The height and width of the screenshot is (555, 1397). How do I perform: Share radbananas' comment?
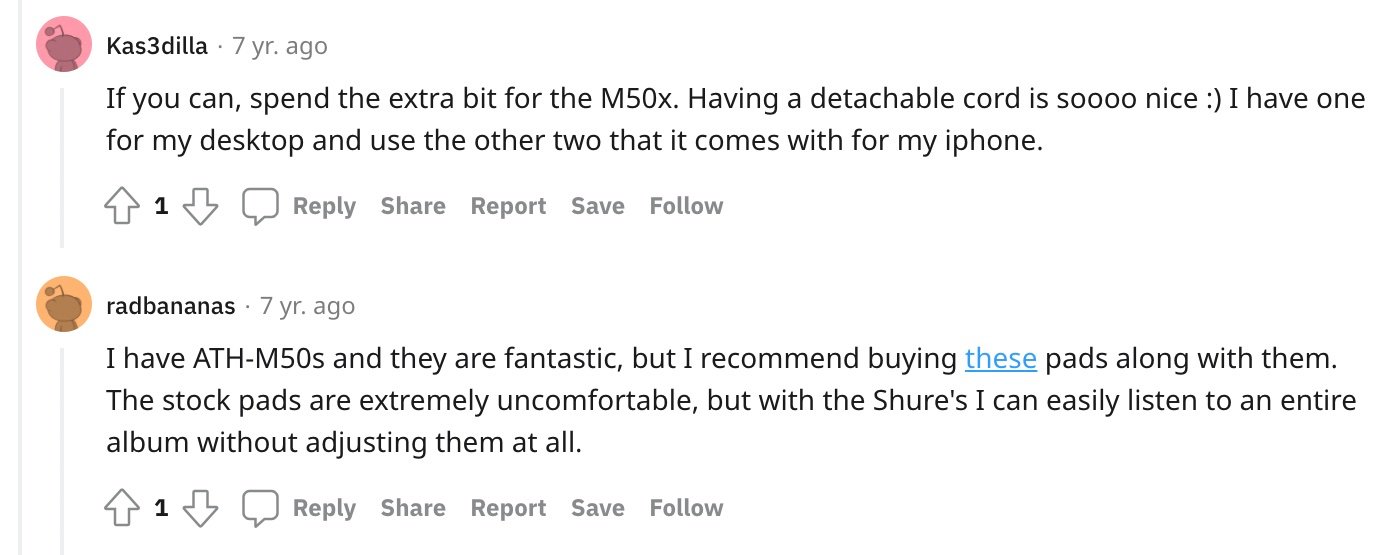[413, 508]
